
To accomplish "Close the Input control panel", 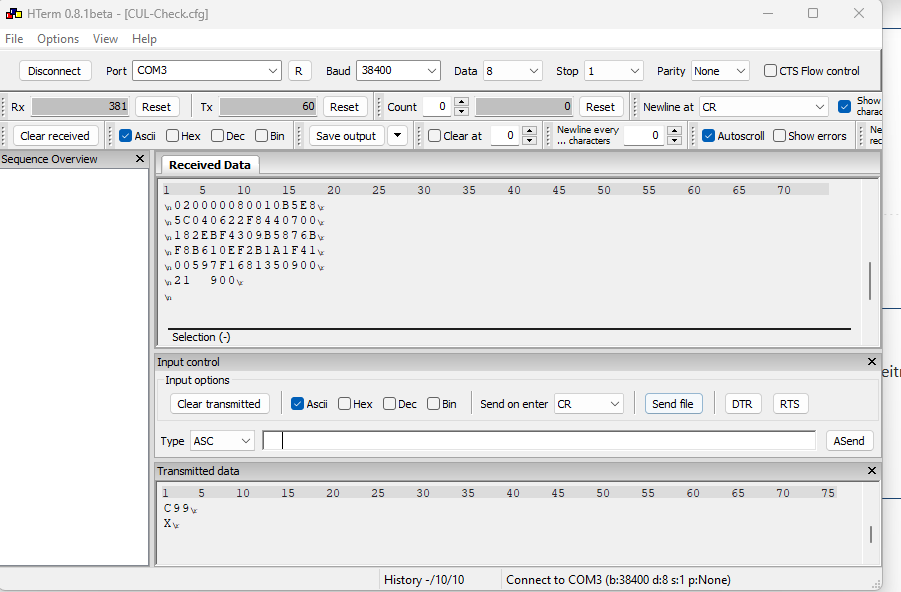I will click(x=872, y=362).
